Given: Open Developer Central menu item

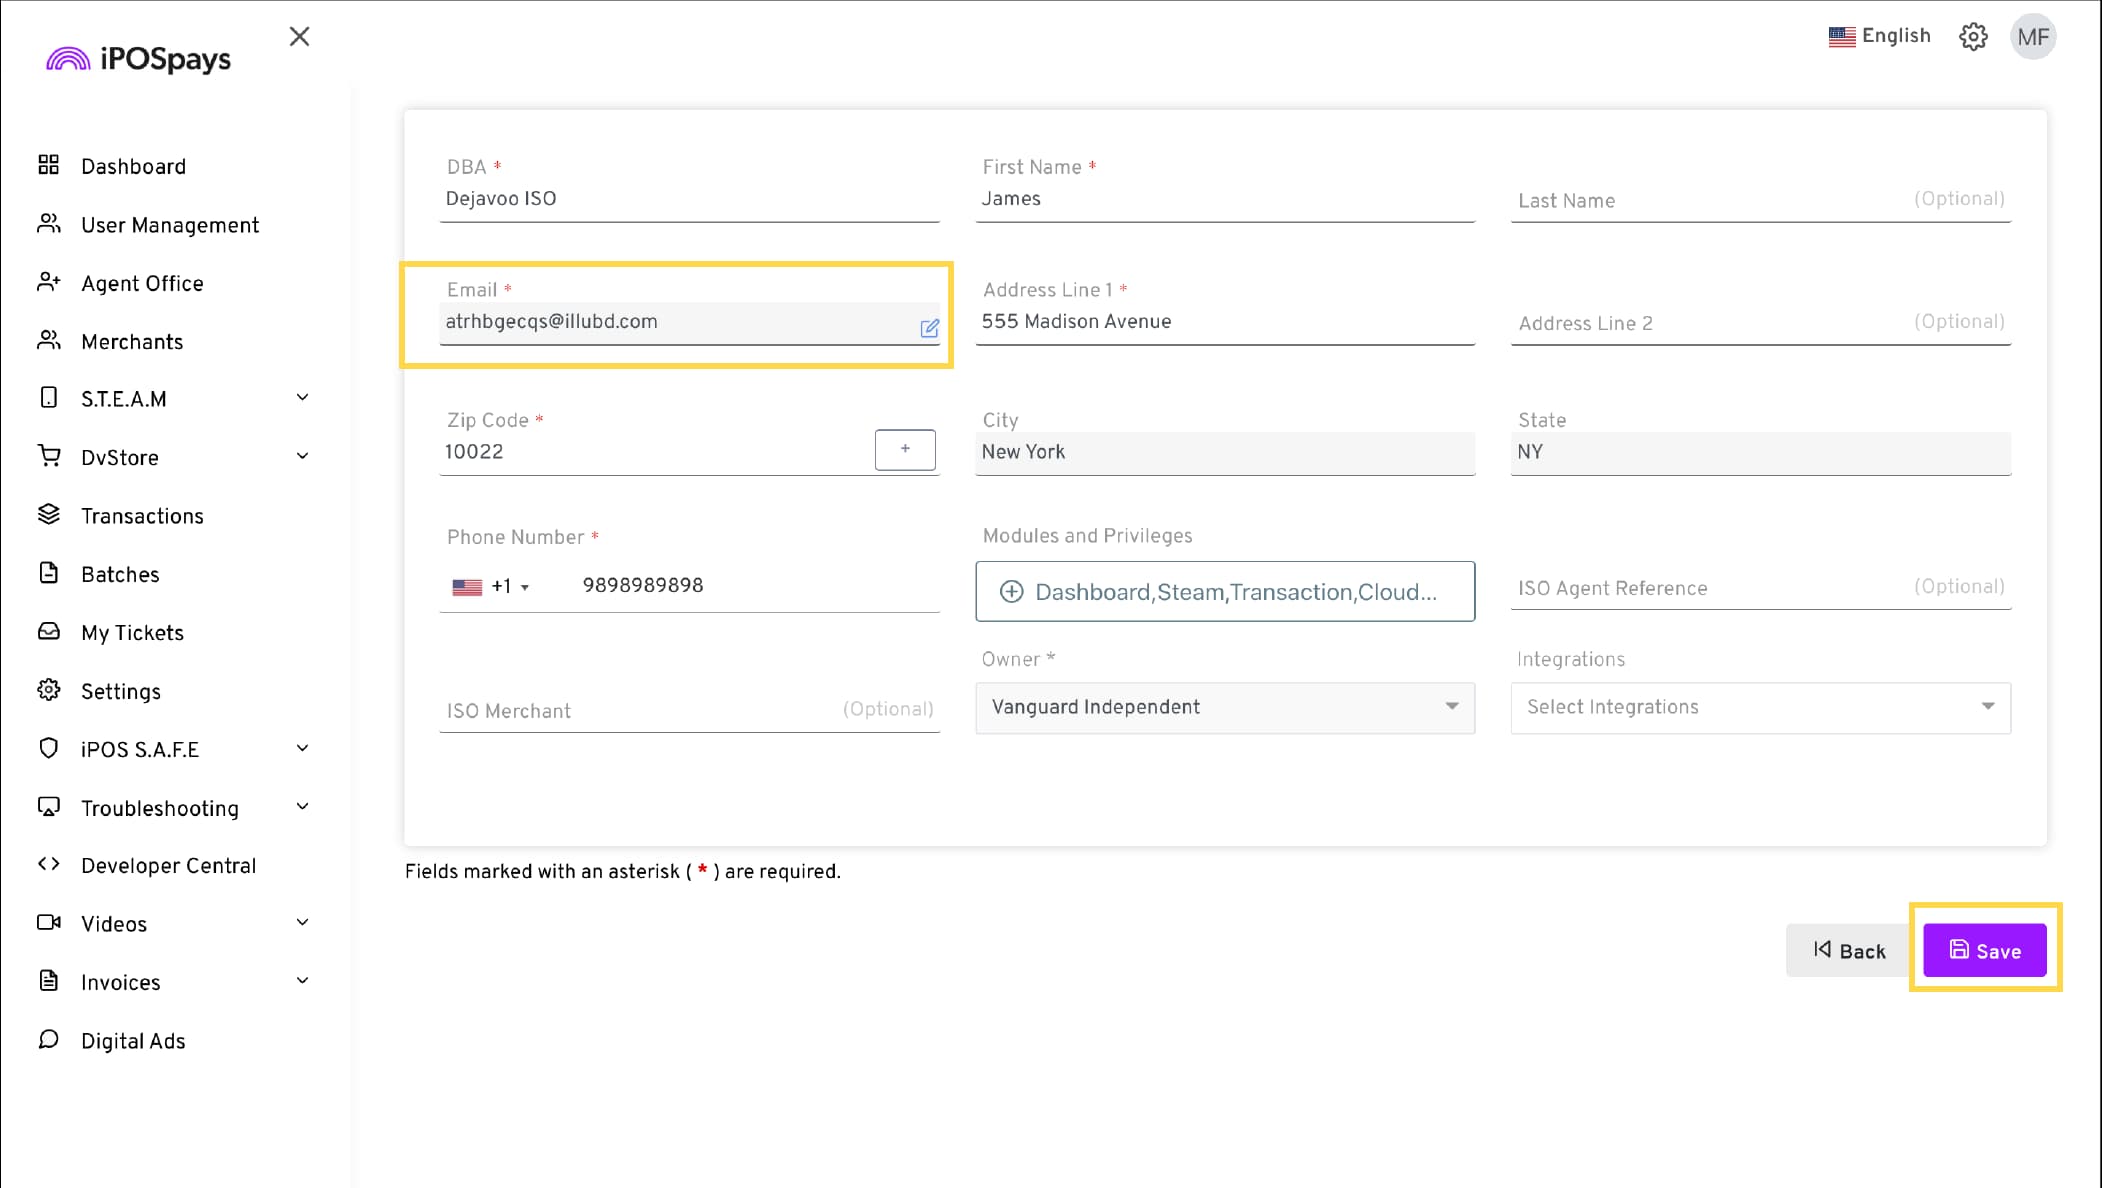Looking at the screenshot, I should coord(168,866).
